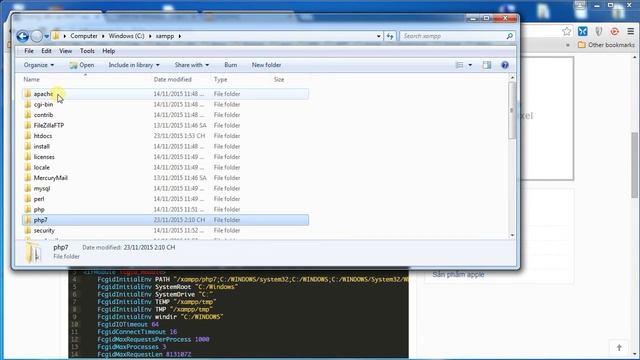Select the apache folder
The width and height of the screenshot is (640, 360).
point(165,94)
